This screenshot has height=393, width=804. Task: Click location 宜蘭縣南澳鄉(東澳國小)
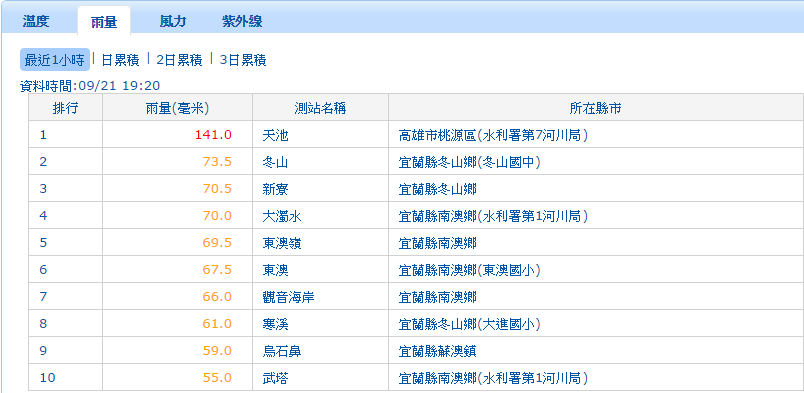(469, 270)
